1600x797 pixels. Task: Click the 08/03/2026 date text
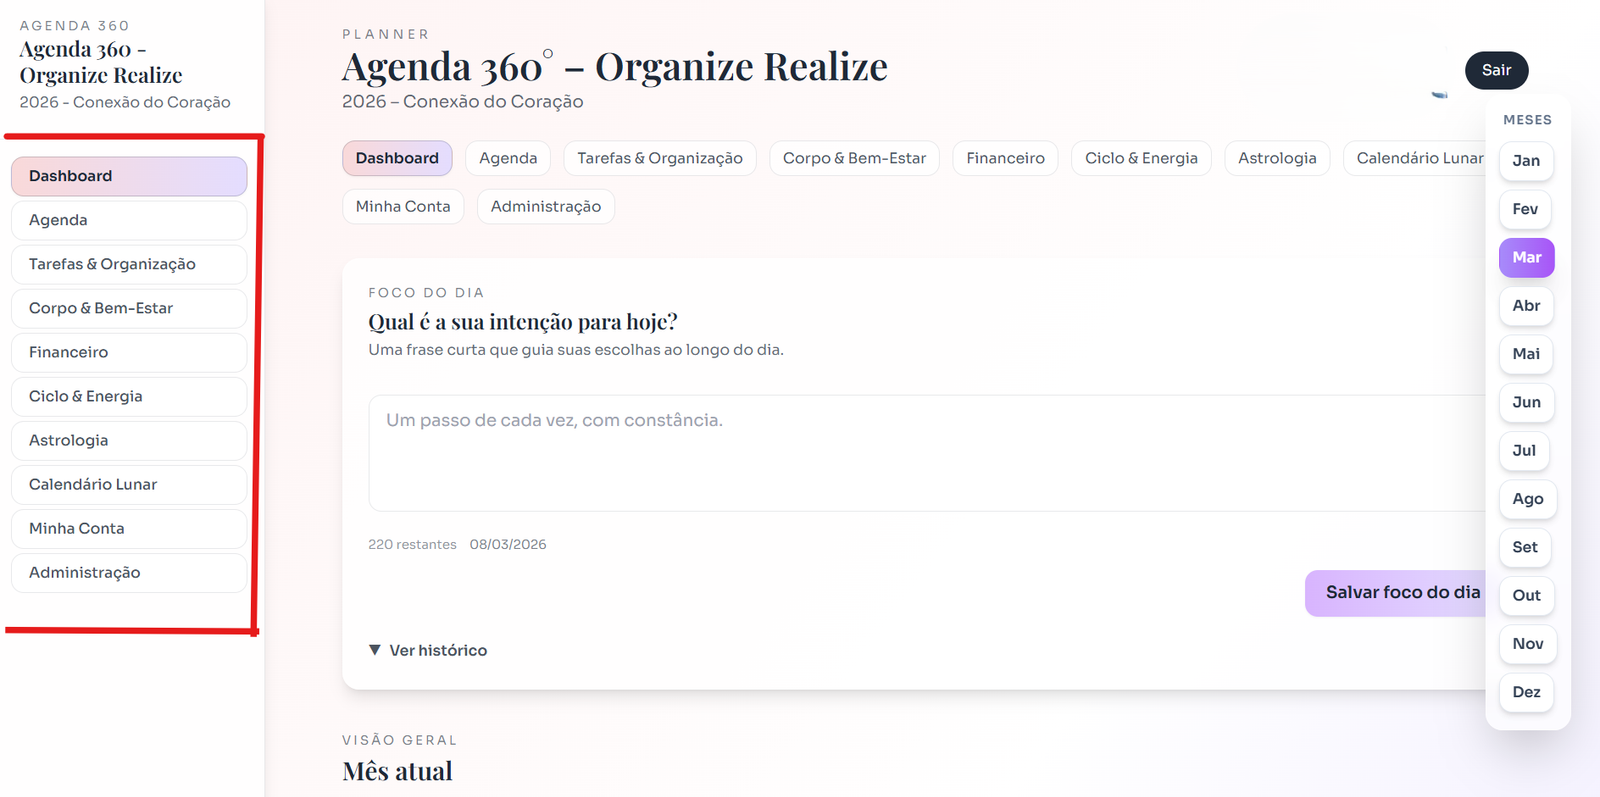pyautogui.click(x=508, y=545)
